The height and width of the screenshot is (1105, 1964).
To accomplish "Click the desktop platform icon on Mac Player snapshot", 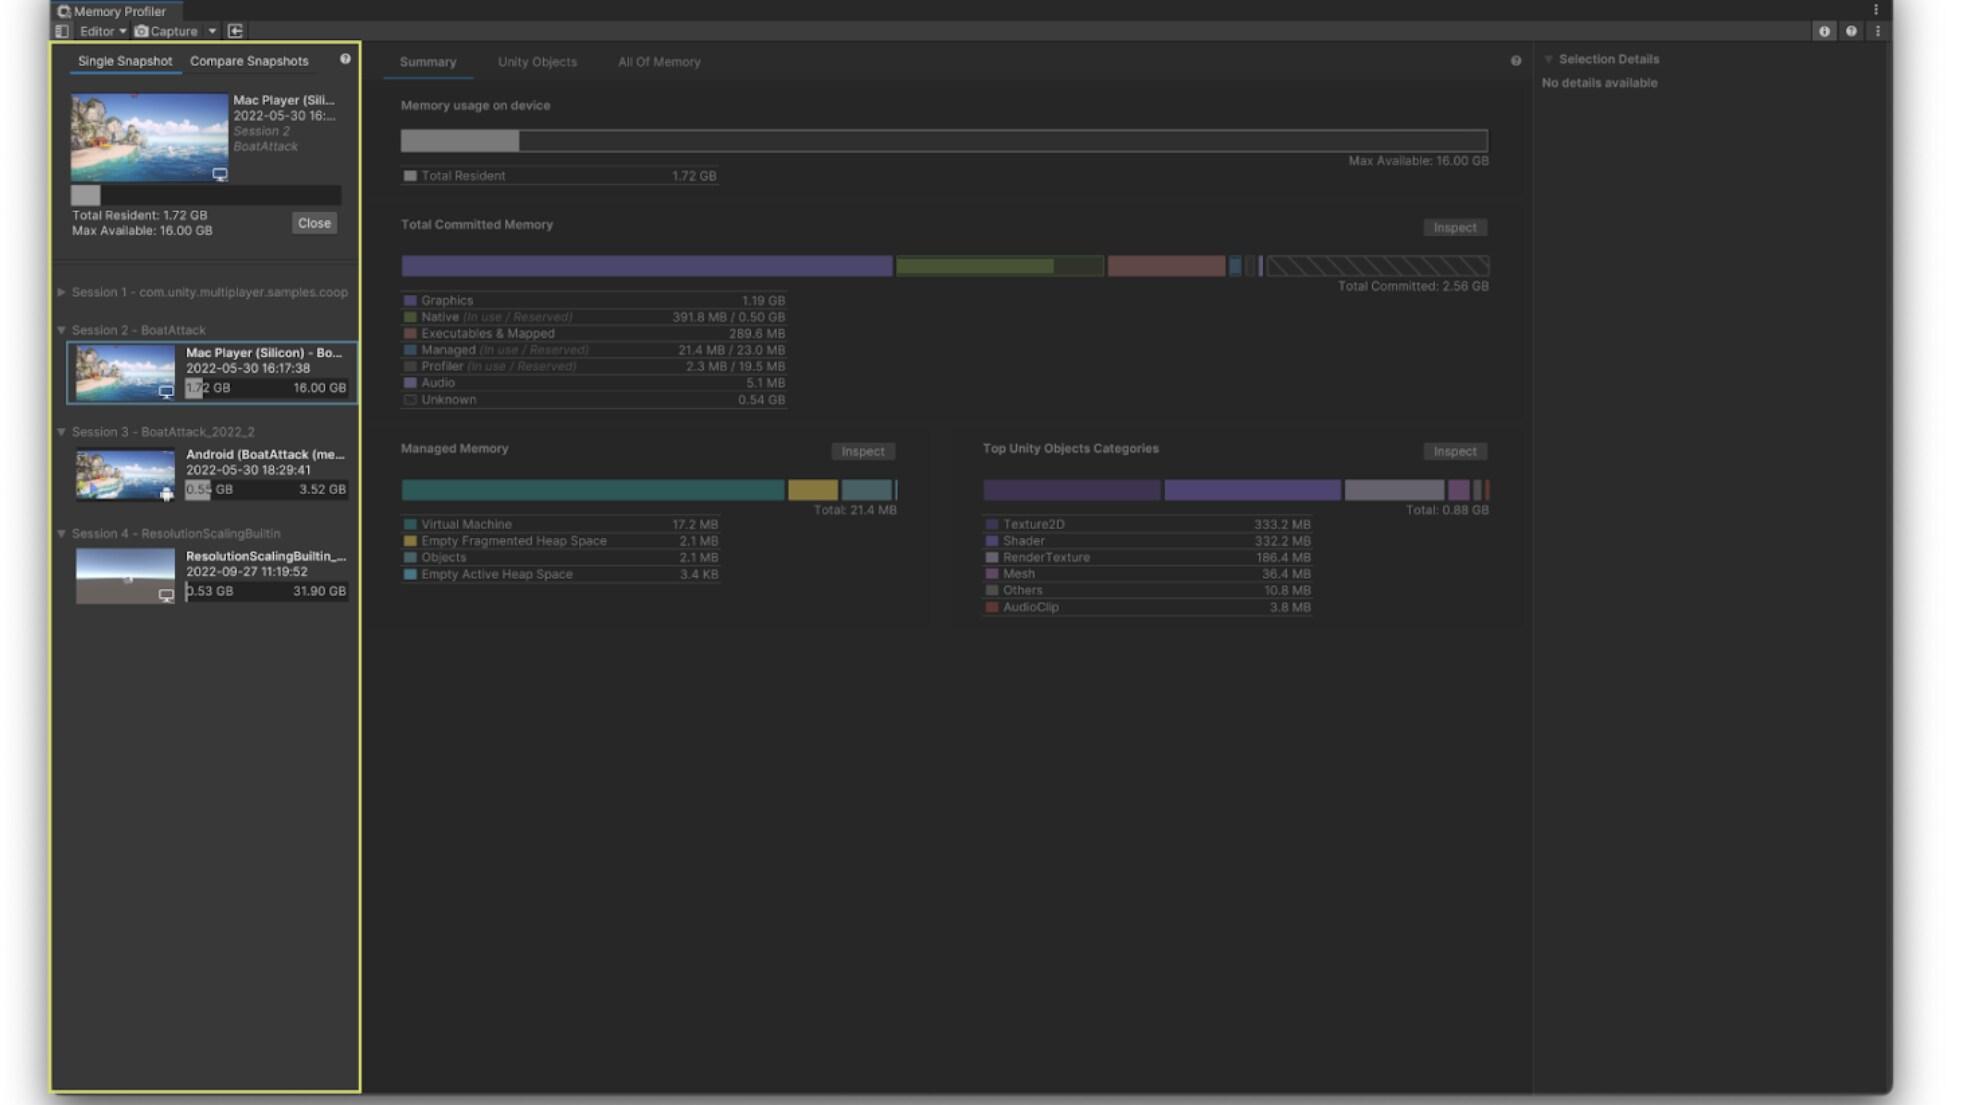I will [222, 175].
